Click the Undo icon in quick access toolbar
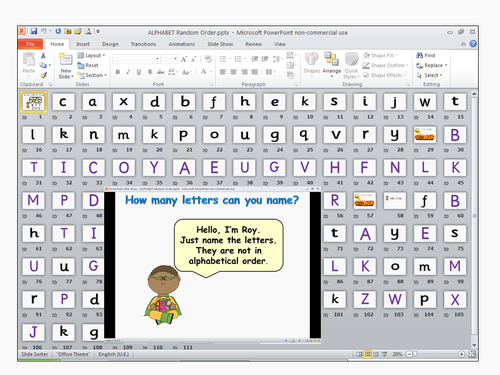The image size is (500, 375). click(x=44, y=31)
